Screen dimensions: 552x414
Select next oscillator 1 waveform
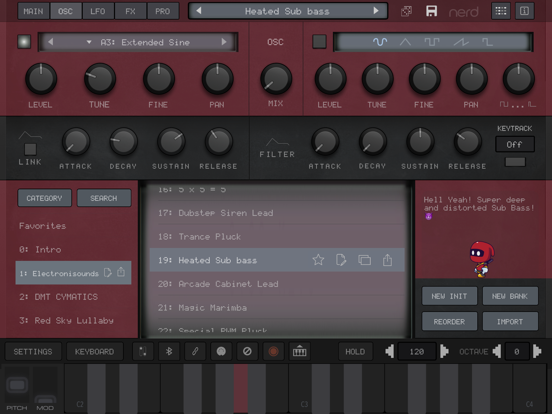[224, 42]
